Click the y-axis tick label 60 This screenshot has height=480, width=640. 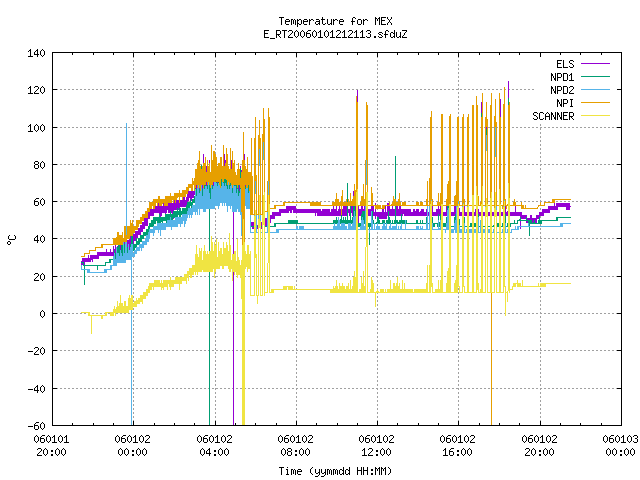[39, 202]
